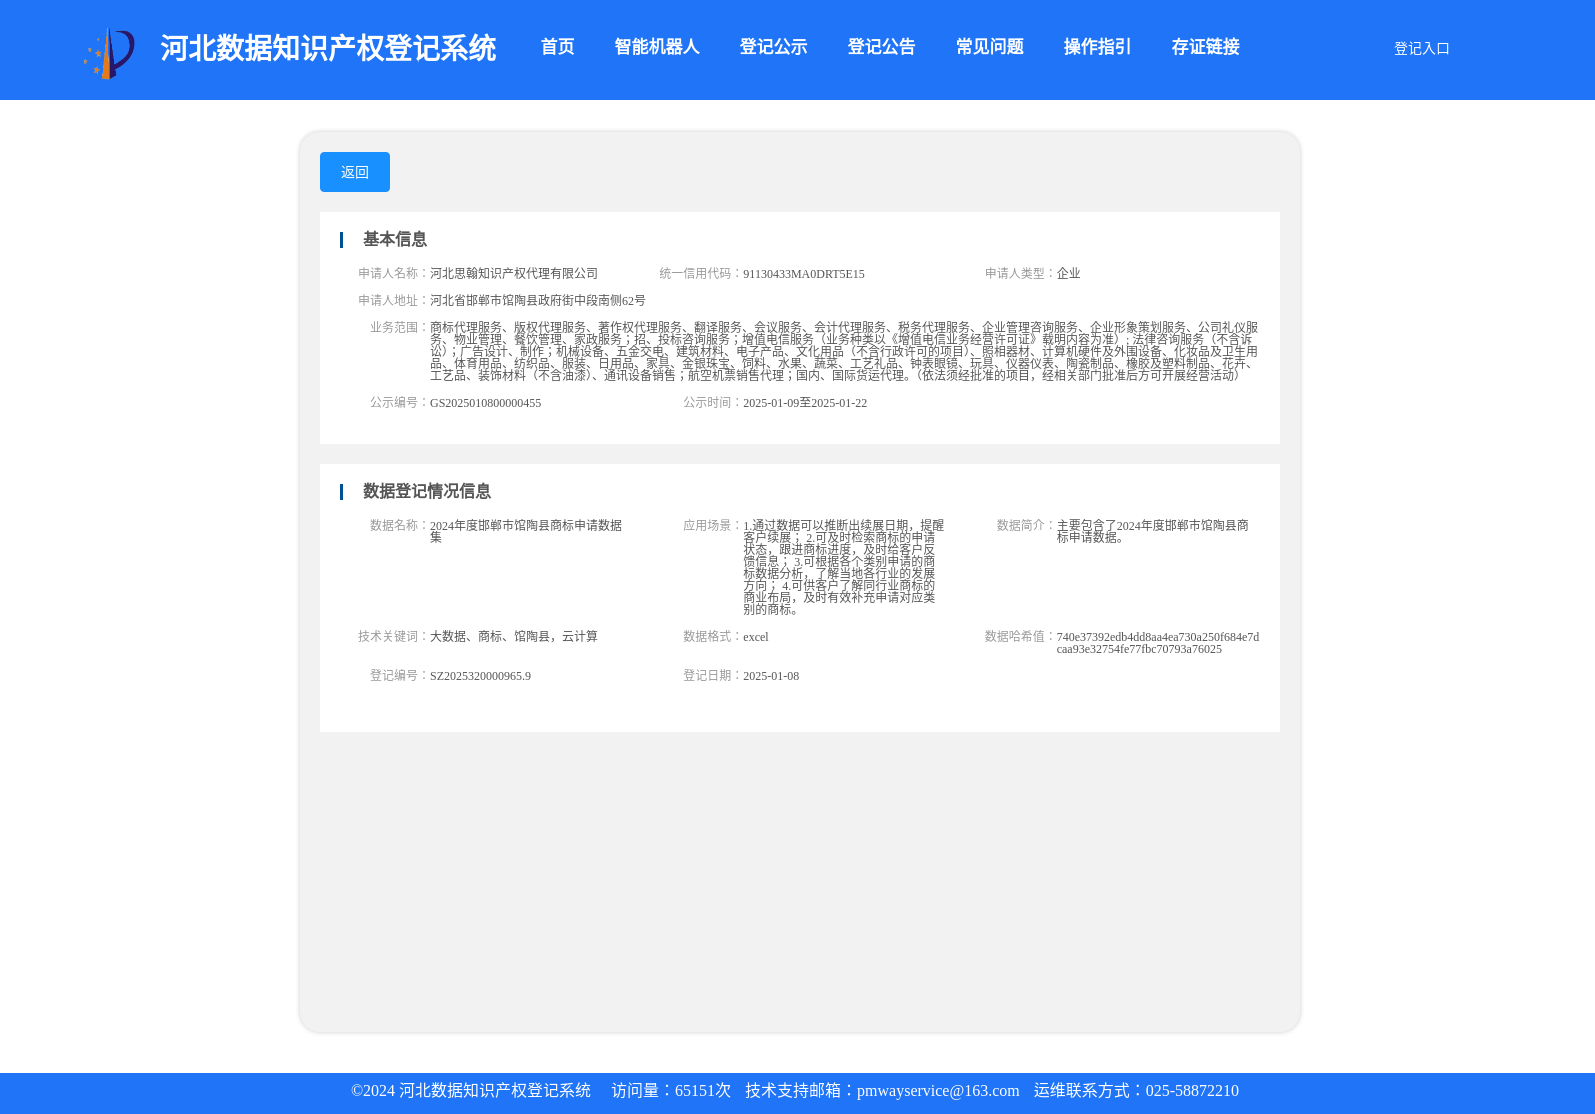Click the 登记入口 link
Viewport: 1595px width, 1114px height.
1421,48
